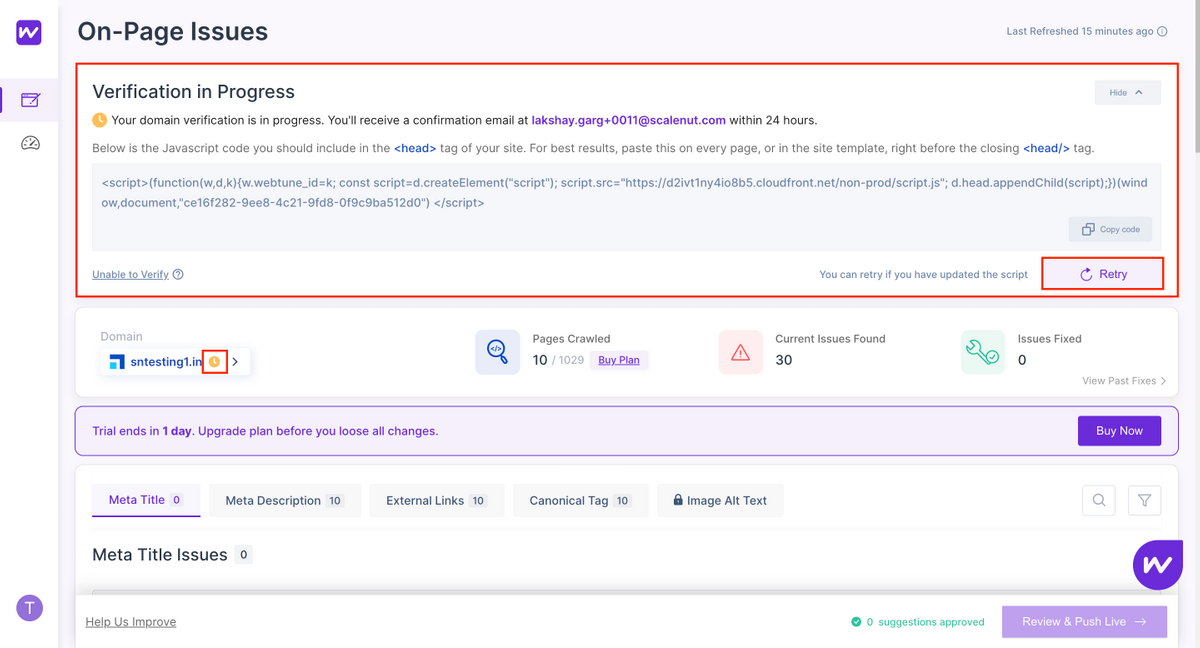The height and width of the screenshot is (648, 1200).
Task: Click the Retry button
Action: (1103, 274)
